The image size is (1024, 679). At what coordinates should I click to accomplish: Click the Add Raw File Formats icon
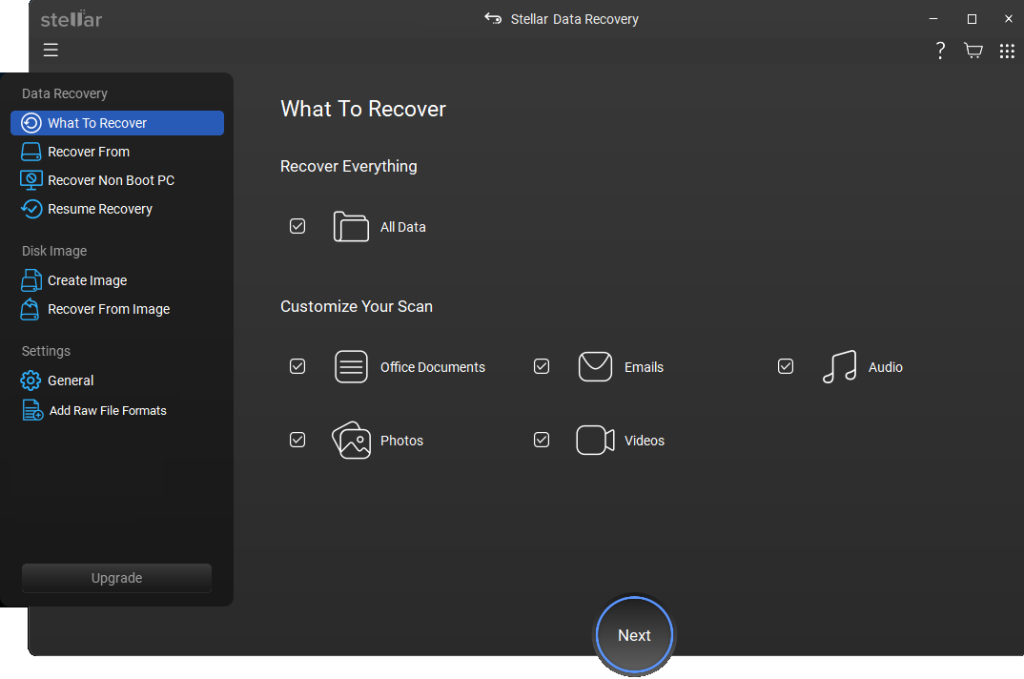coord(31,410)
